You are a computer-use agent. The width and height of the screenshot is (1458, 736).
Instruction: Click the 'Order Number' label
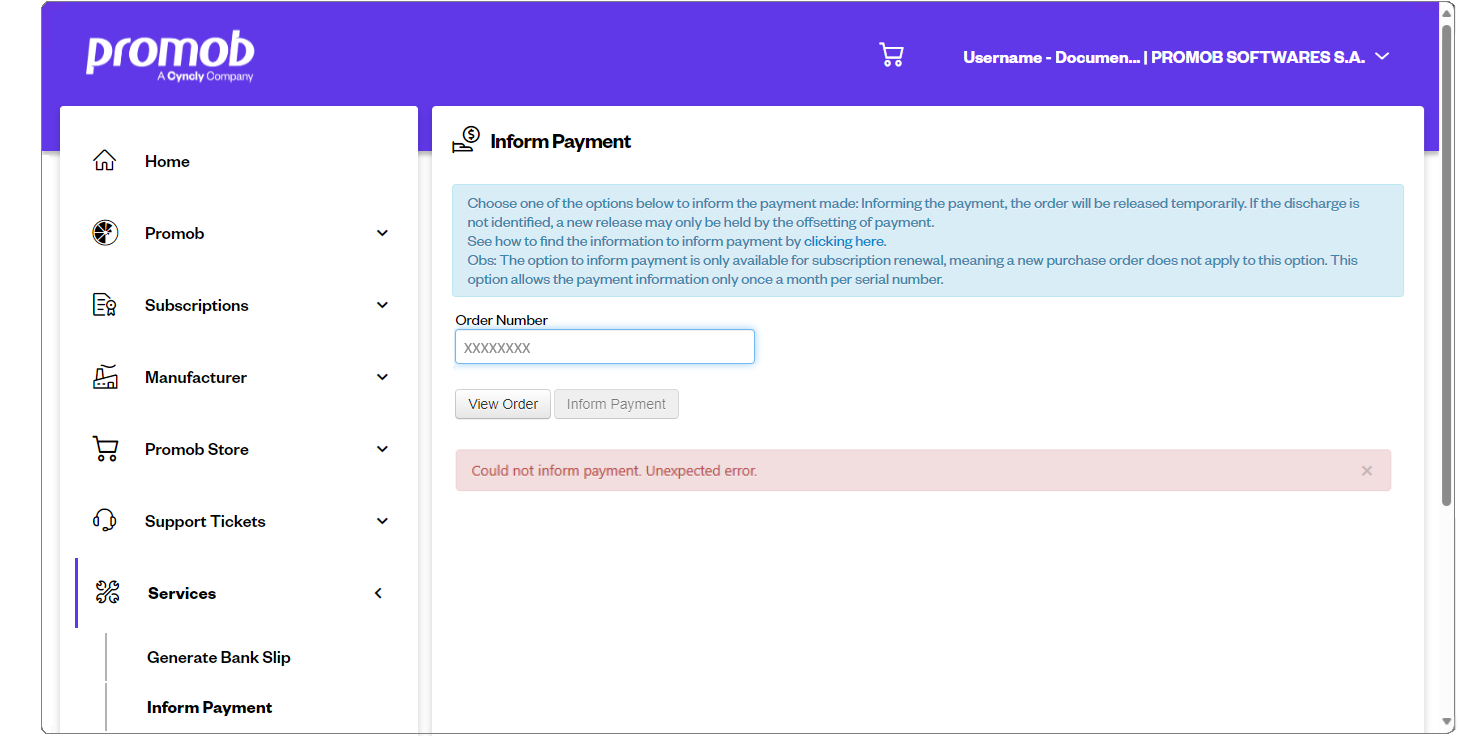click(x=502, y=320)
